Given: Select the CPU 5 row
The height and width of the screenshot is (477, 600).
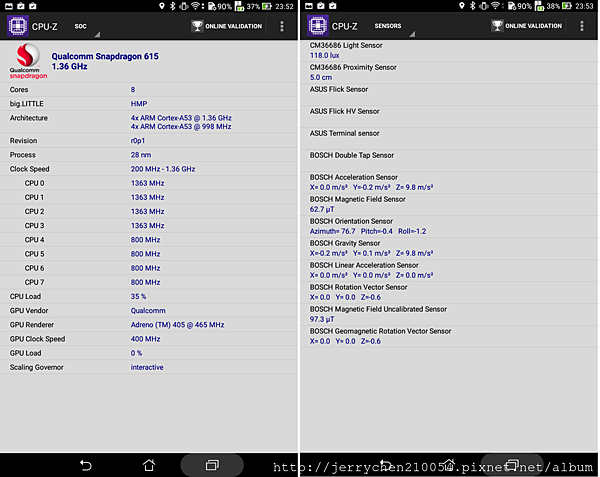Looking at the screenshot, I should click(x=149, y=254).
